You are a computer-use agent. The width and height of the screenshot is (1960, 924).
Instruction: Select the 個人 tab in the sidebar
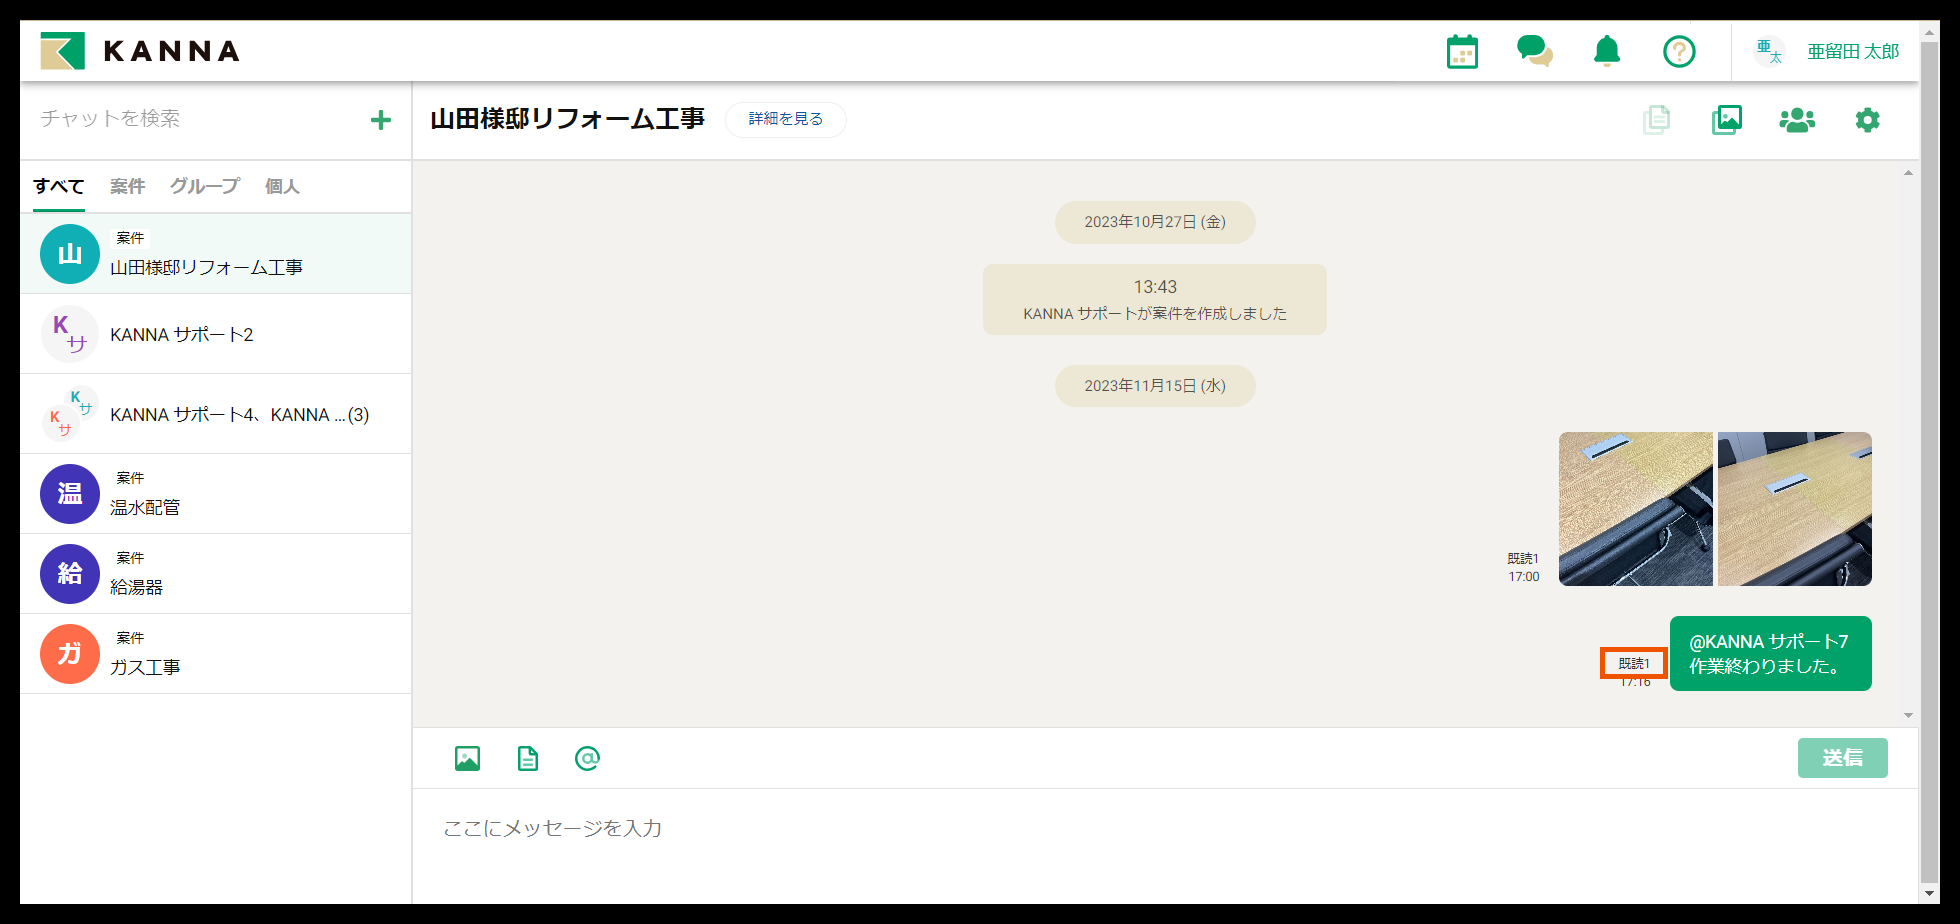[x=282, y=186]
